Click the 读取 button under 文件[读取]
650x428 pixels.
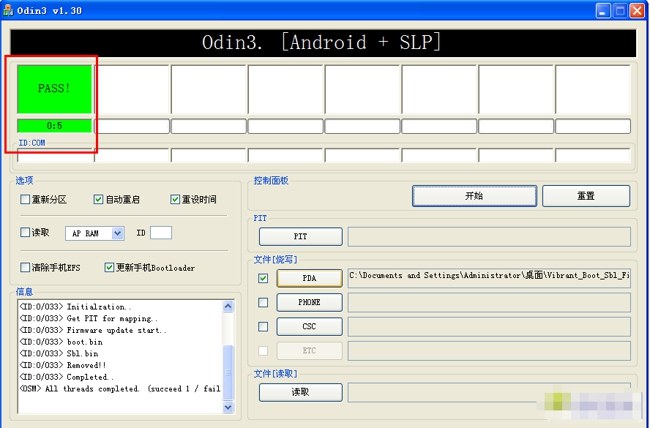301,392
